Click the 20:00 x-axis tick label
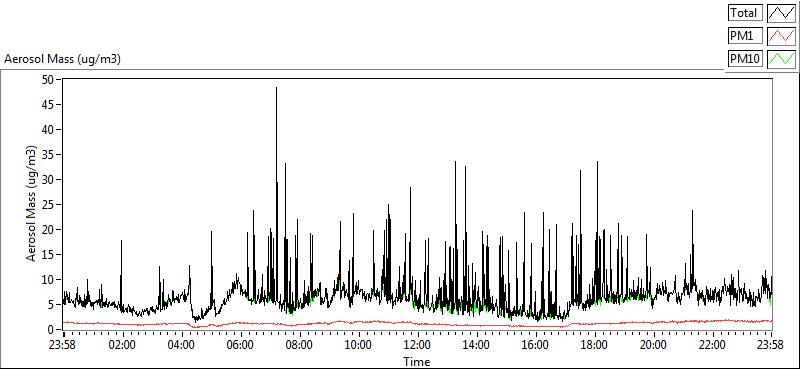 point(654,345)
